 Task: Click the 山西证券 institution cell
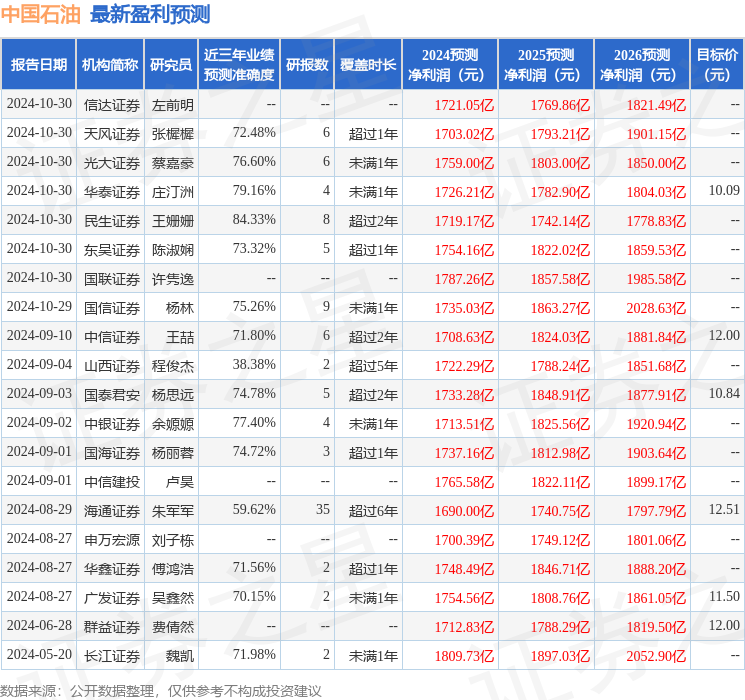click(x=112, y=366)
